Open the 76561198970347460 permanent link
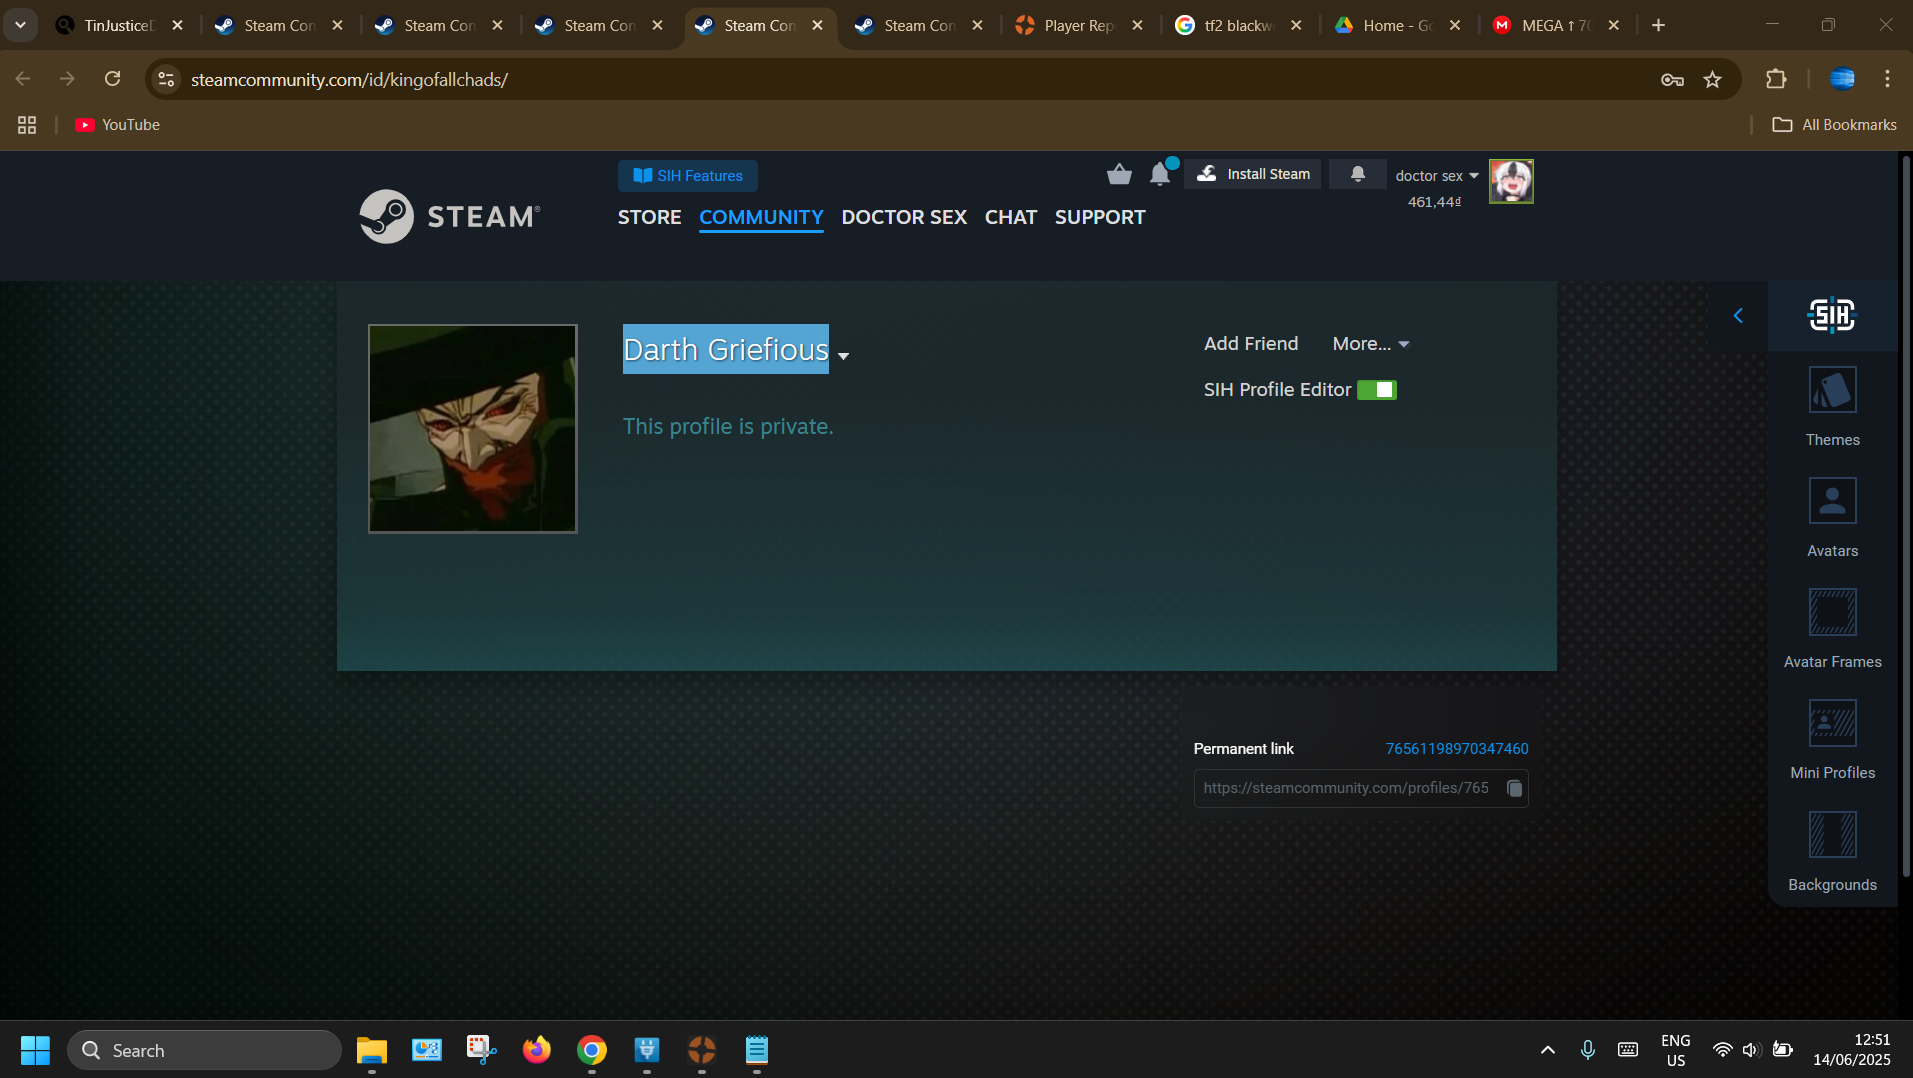 coord(1457,749)
